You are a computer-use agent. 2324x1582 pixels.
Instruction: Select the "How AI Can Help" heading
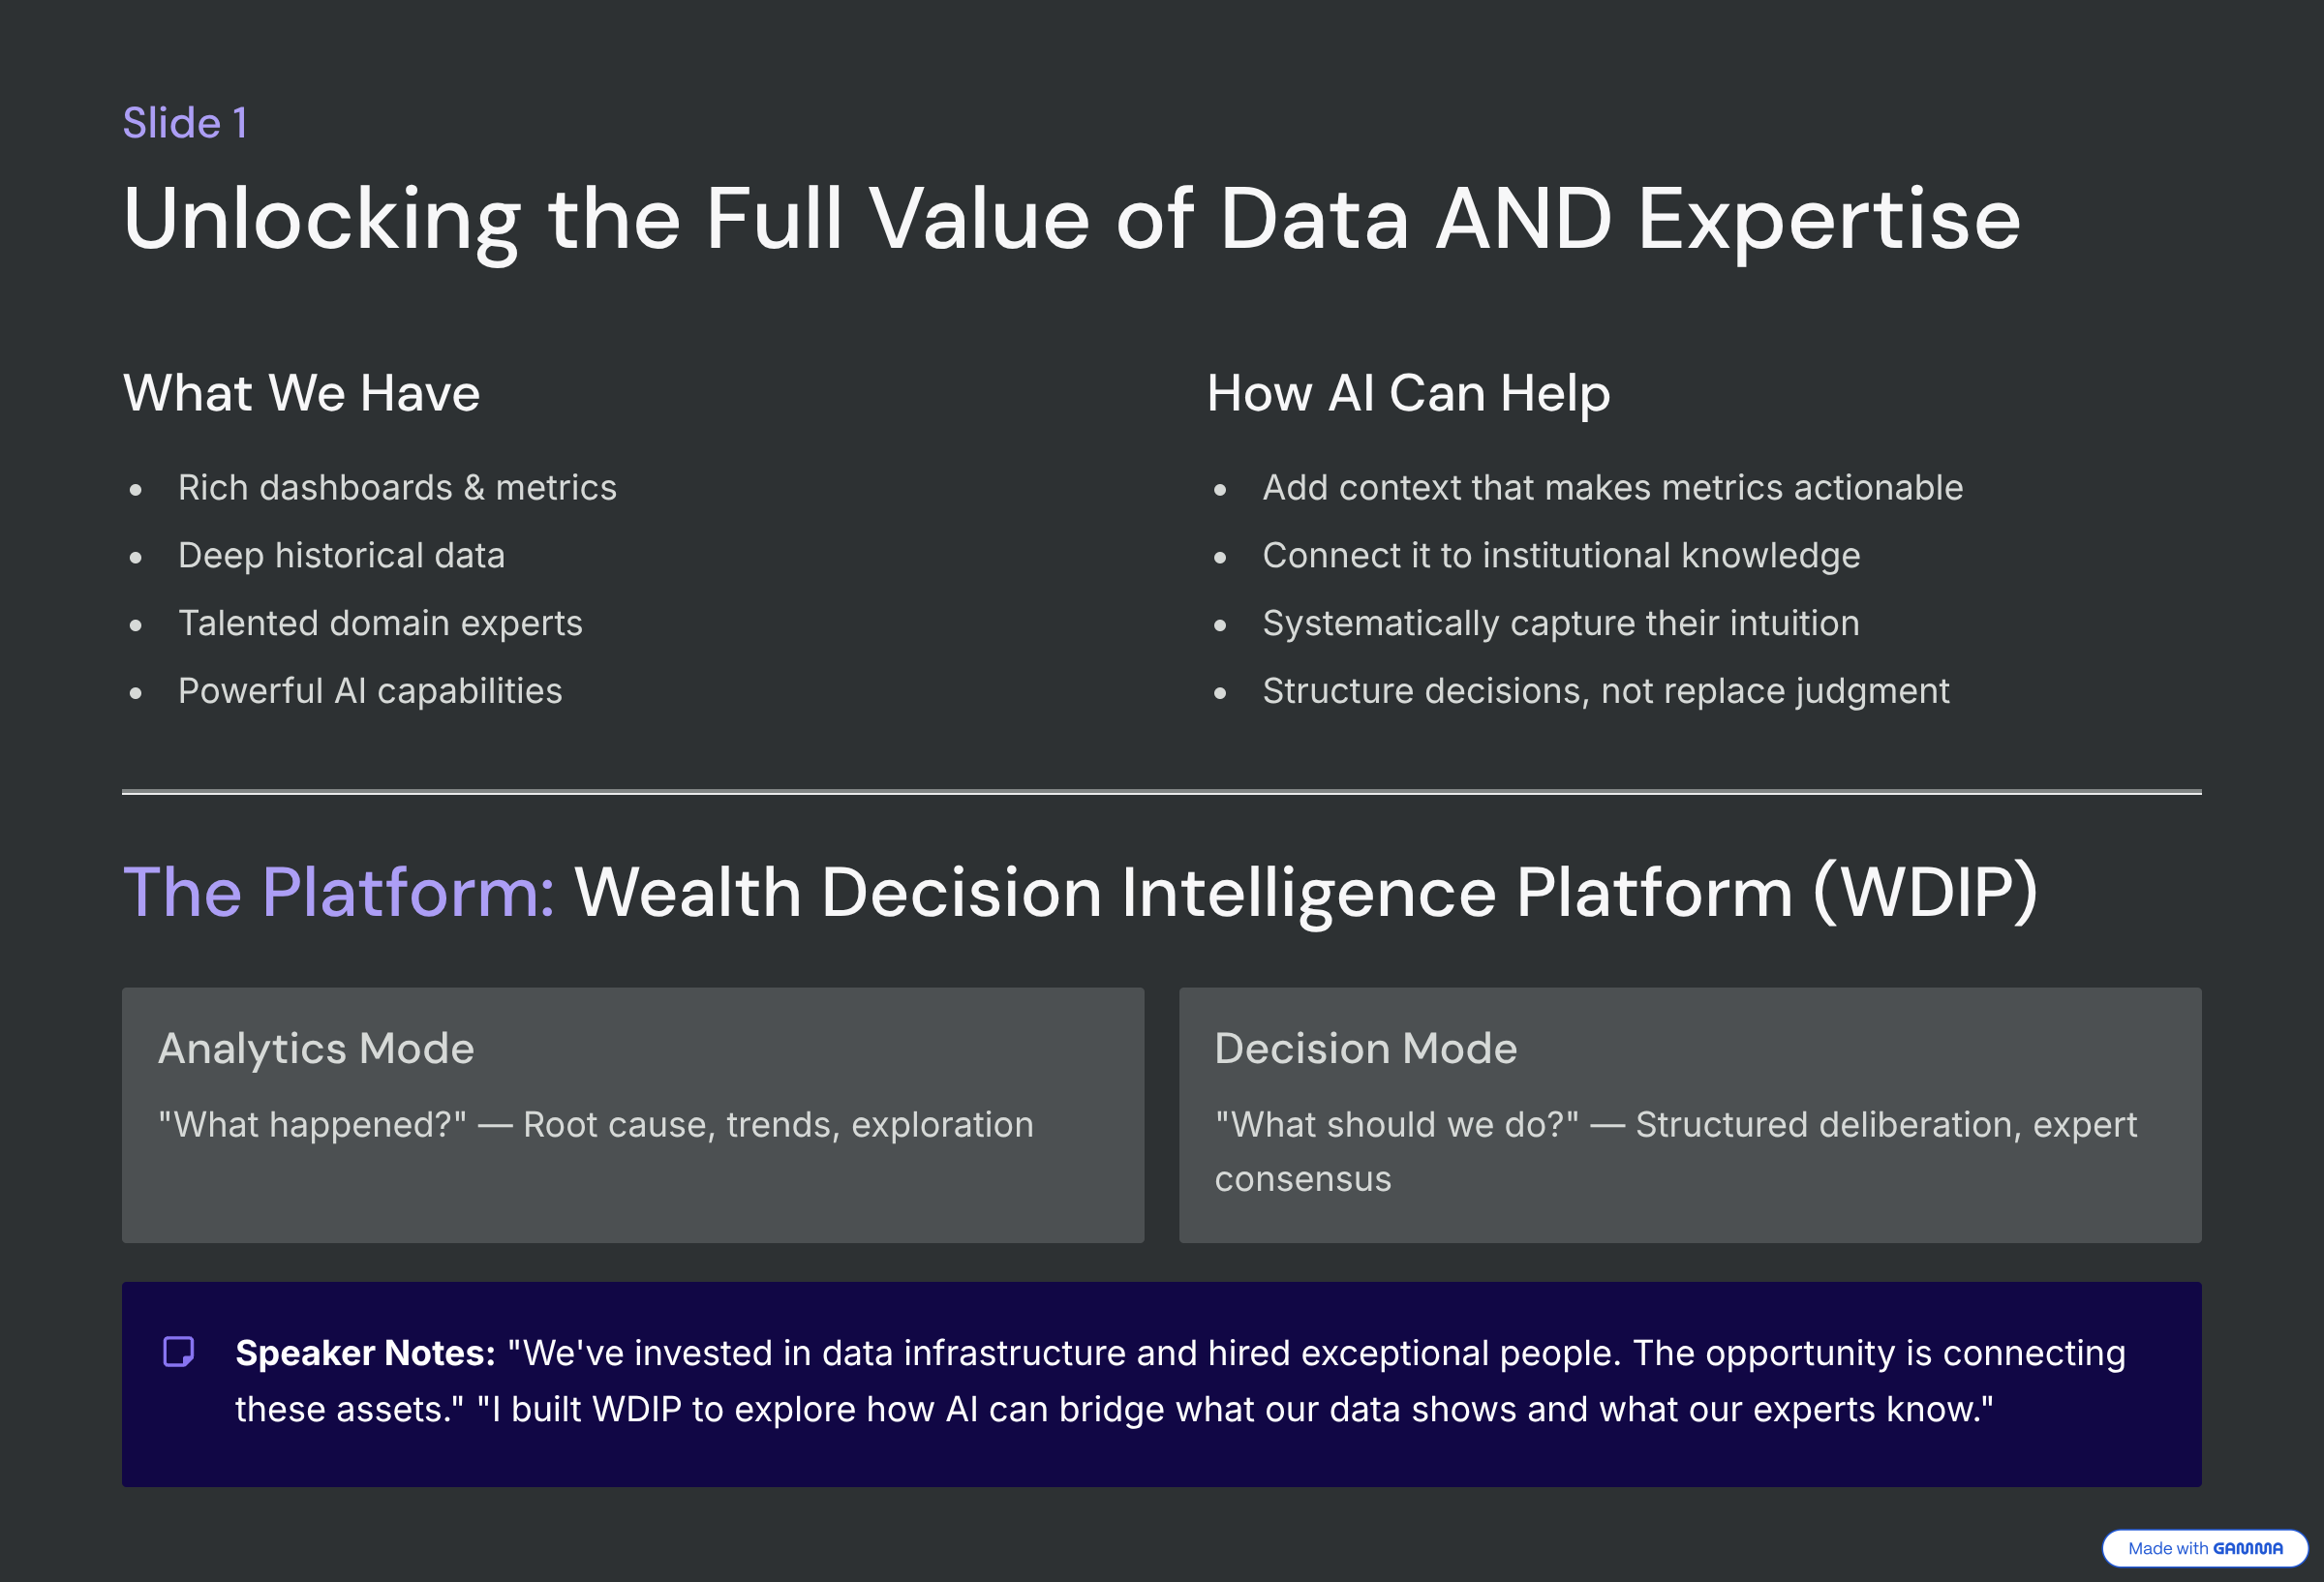click(x=1408, y=393)
